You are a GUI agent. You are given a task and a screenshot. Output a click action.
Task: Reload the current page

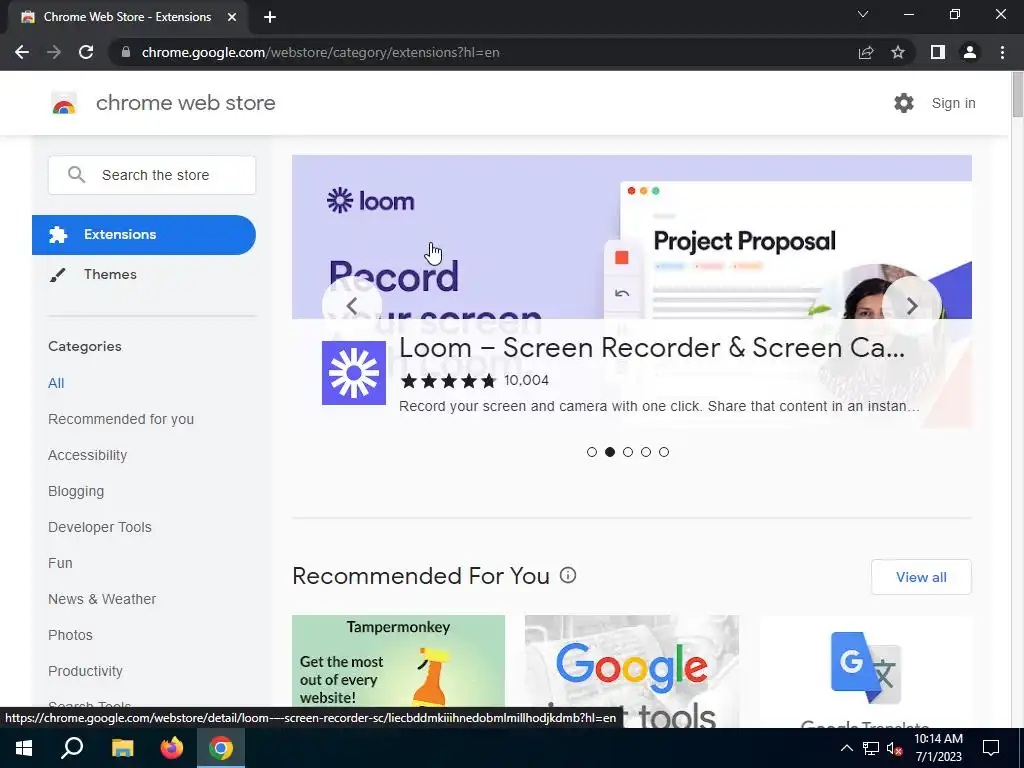86,52
